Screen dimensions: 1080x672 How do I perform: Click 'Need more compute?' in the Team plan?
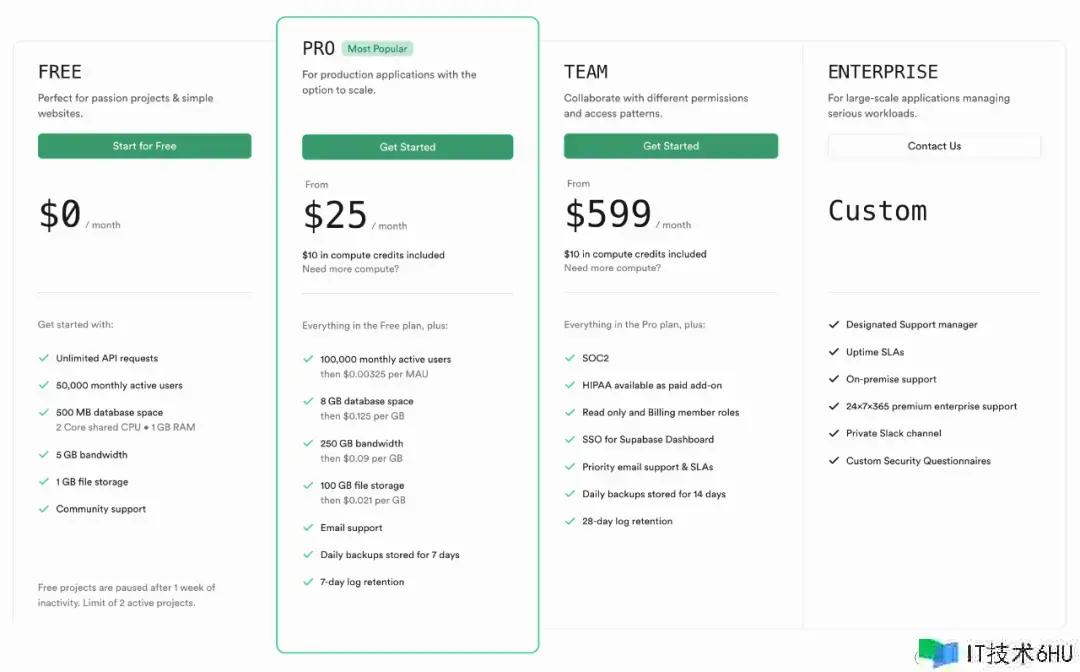click(x=612, y=268)
